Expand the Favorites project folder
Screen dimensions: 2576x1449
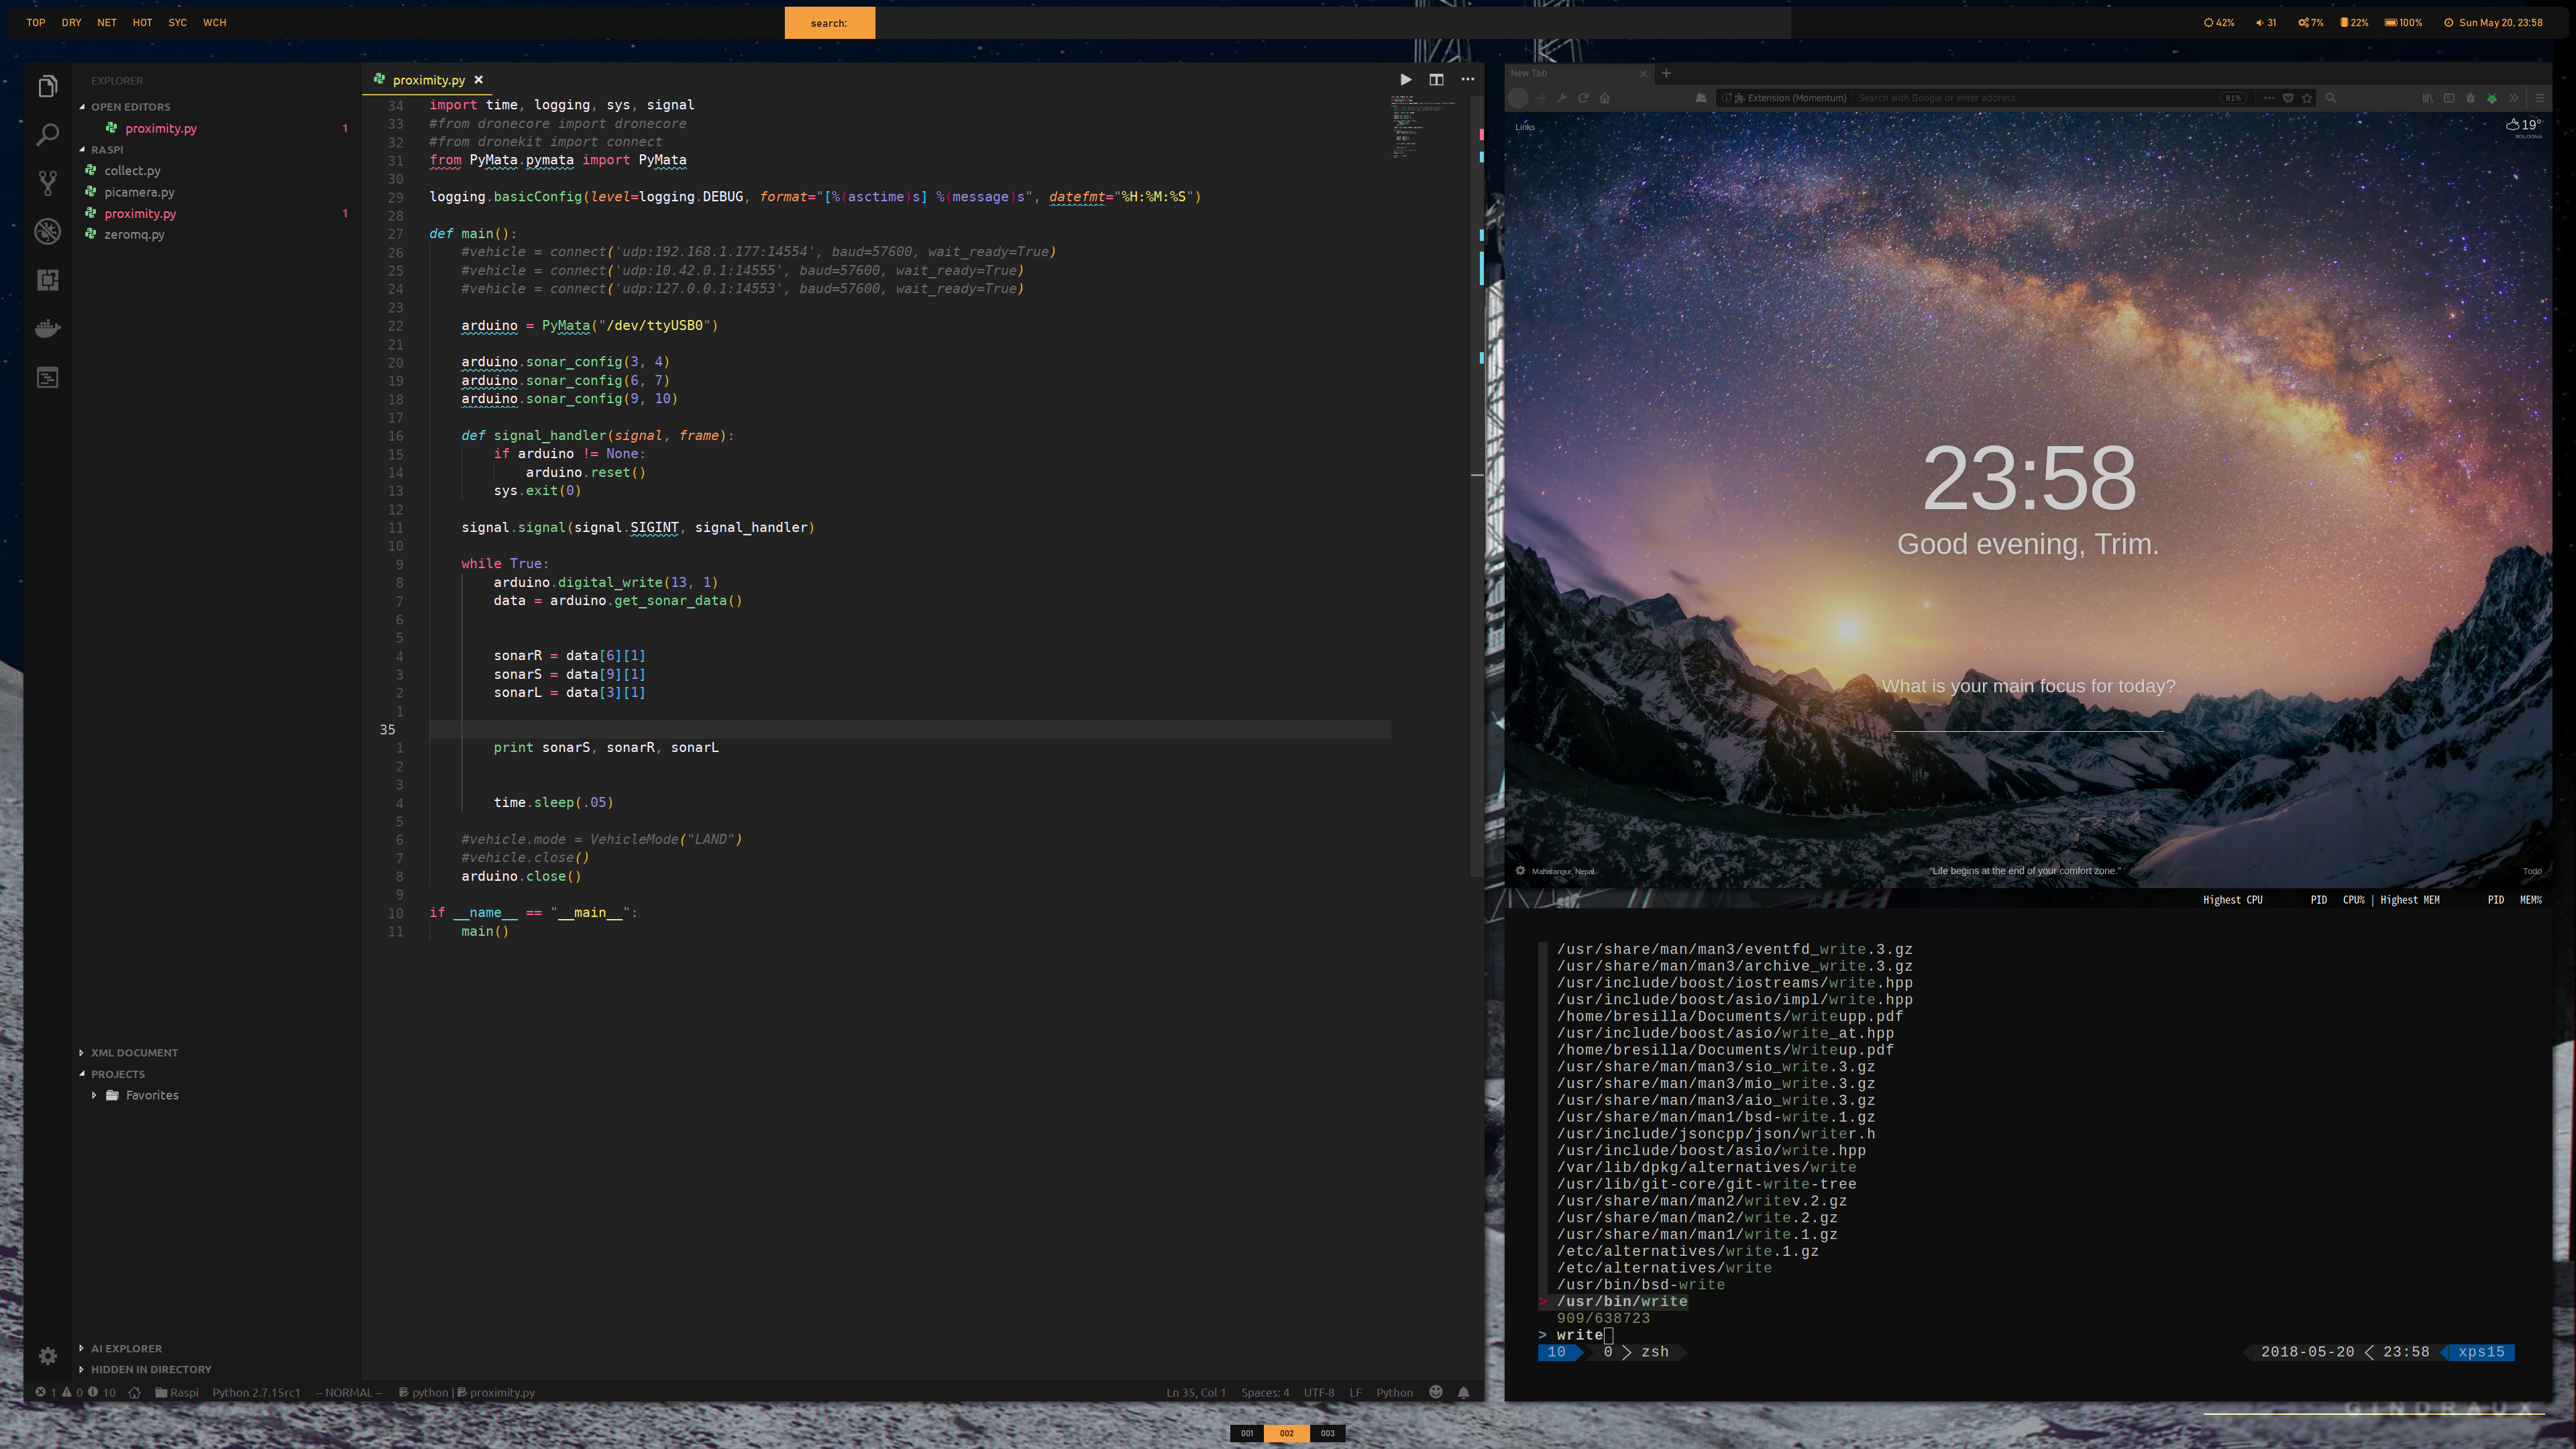coord(151,1095)
